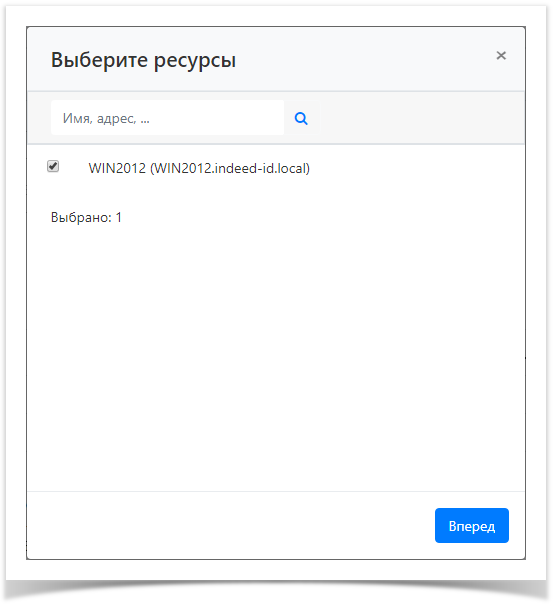This screenshot has width=560, height=609.
Task: Select the WIN2012 (WIN2012.indeed-id.local) label
Action: 199,168
